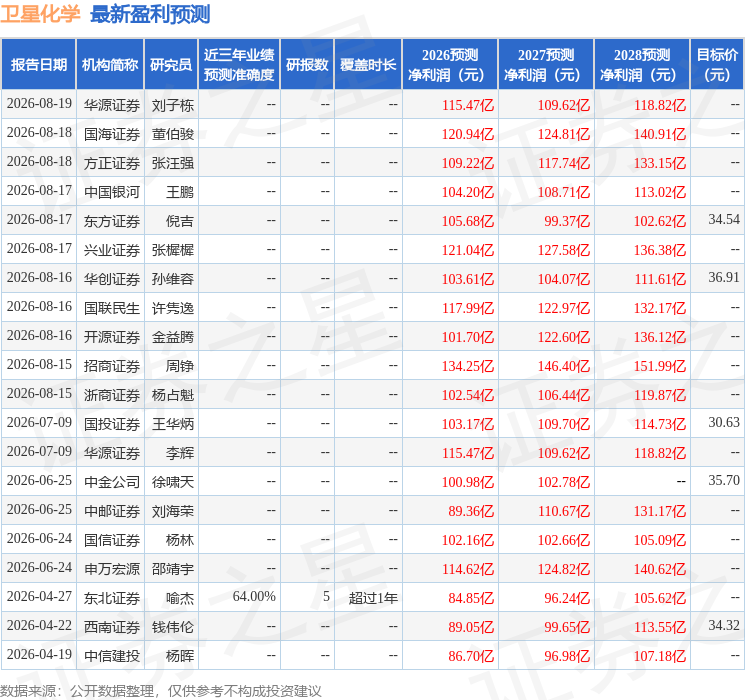Select the 东北证券 institution cell
Image resolution: width=745 pixels, height=700 pixels.
point(112,598)
